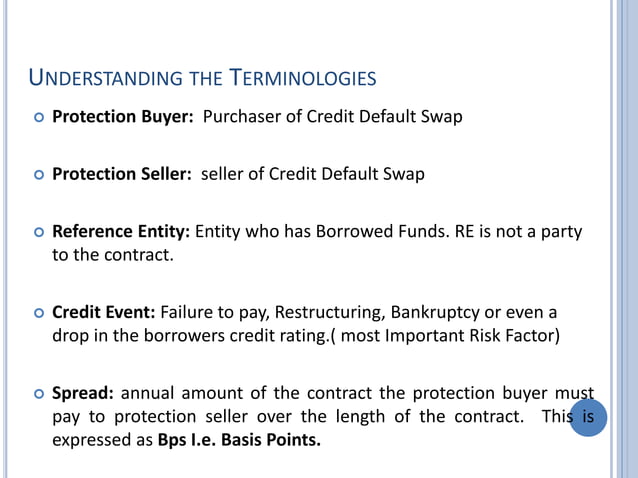Select the bold 'Protection Buyer:' label
The height and width of the screenshot is (478, 638).
[123, 117]
